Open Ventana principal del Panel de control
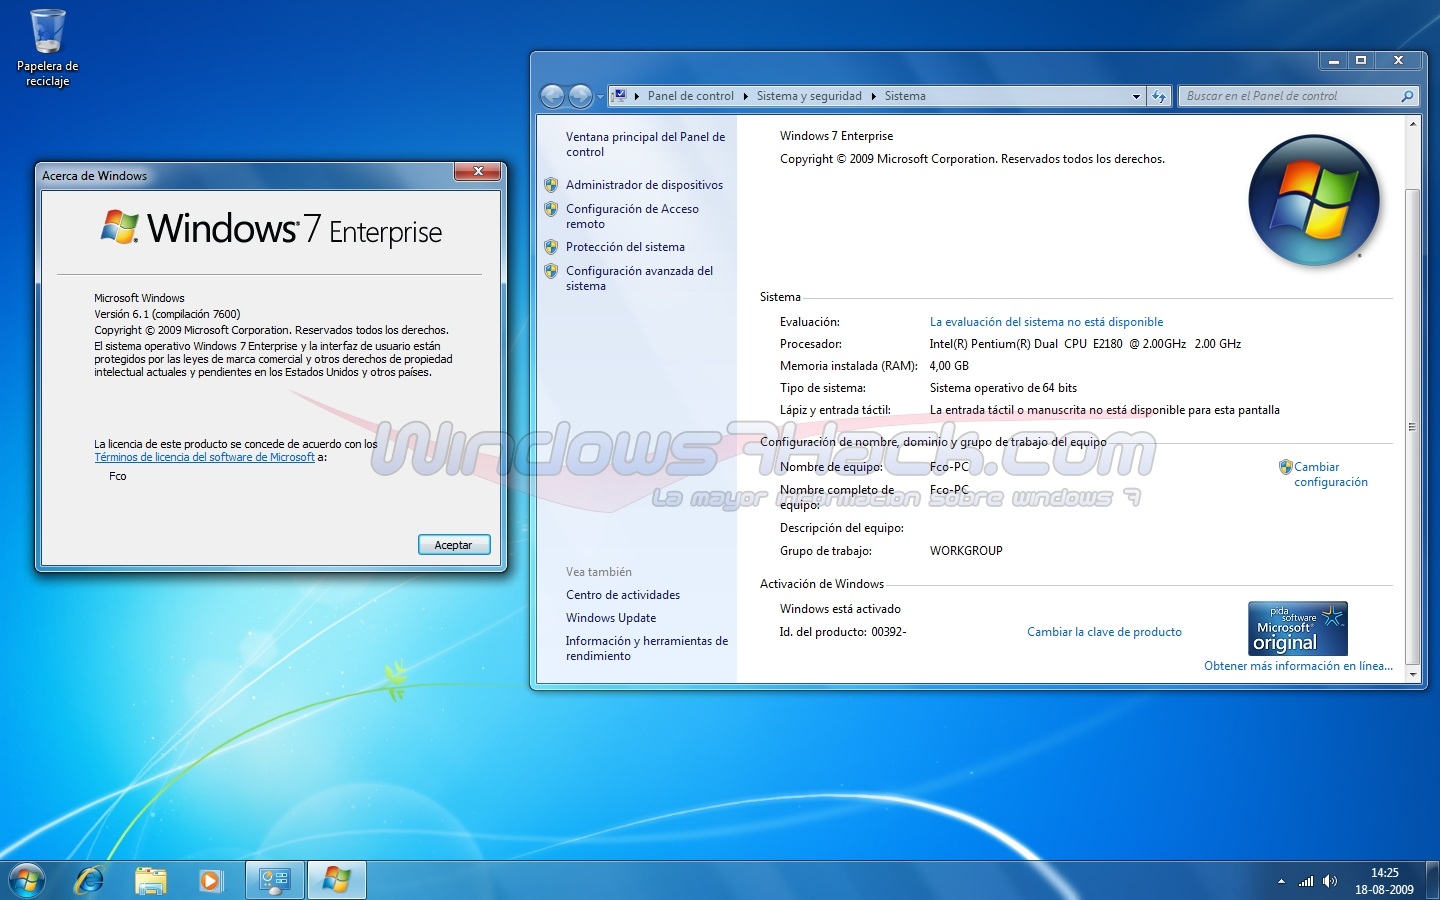This screenshot has height=900, width=1440. point(645,144)
